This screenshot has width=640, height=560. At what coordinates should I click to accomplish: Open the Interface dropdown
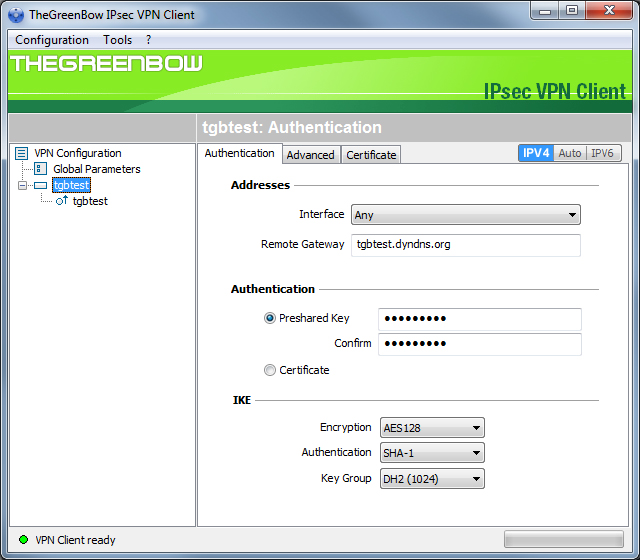coord(466,215)
